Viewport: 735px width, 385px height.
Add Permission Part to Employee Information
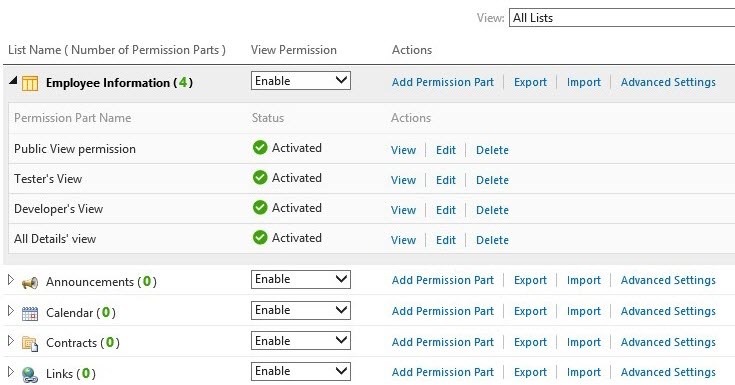click(443, 82)
